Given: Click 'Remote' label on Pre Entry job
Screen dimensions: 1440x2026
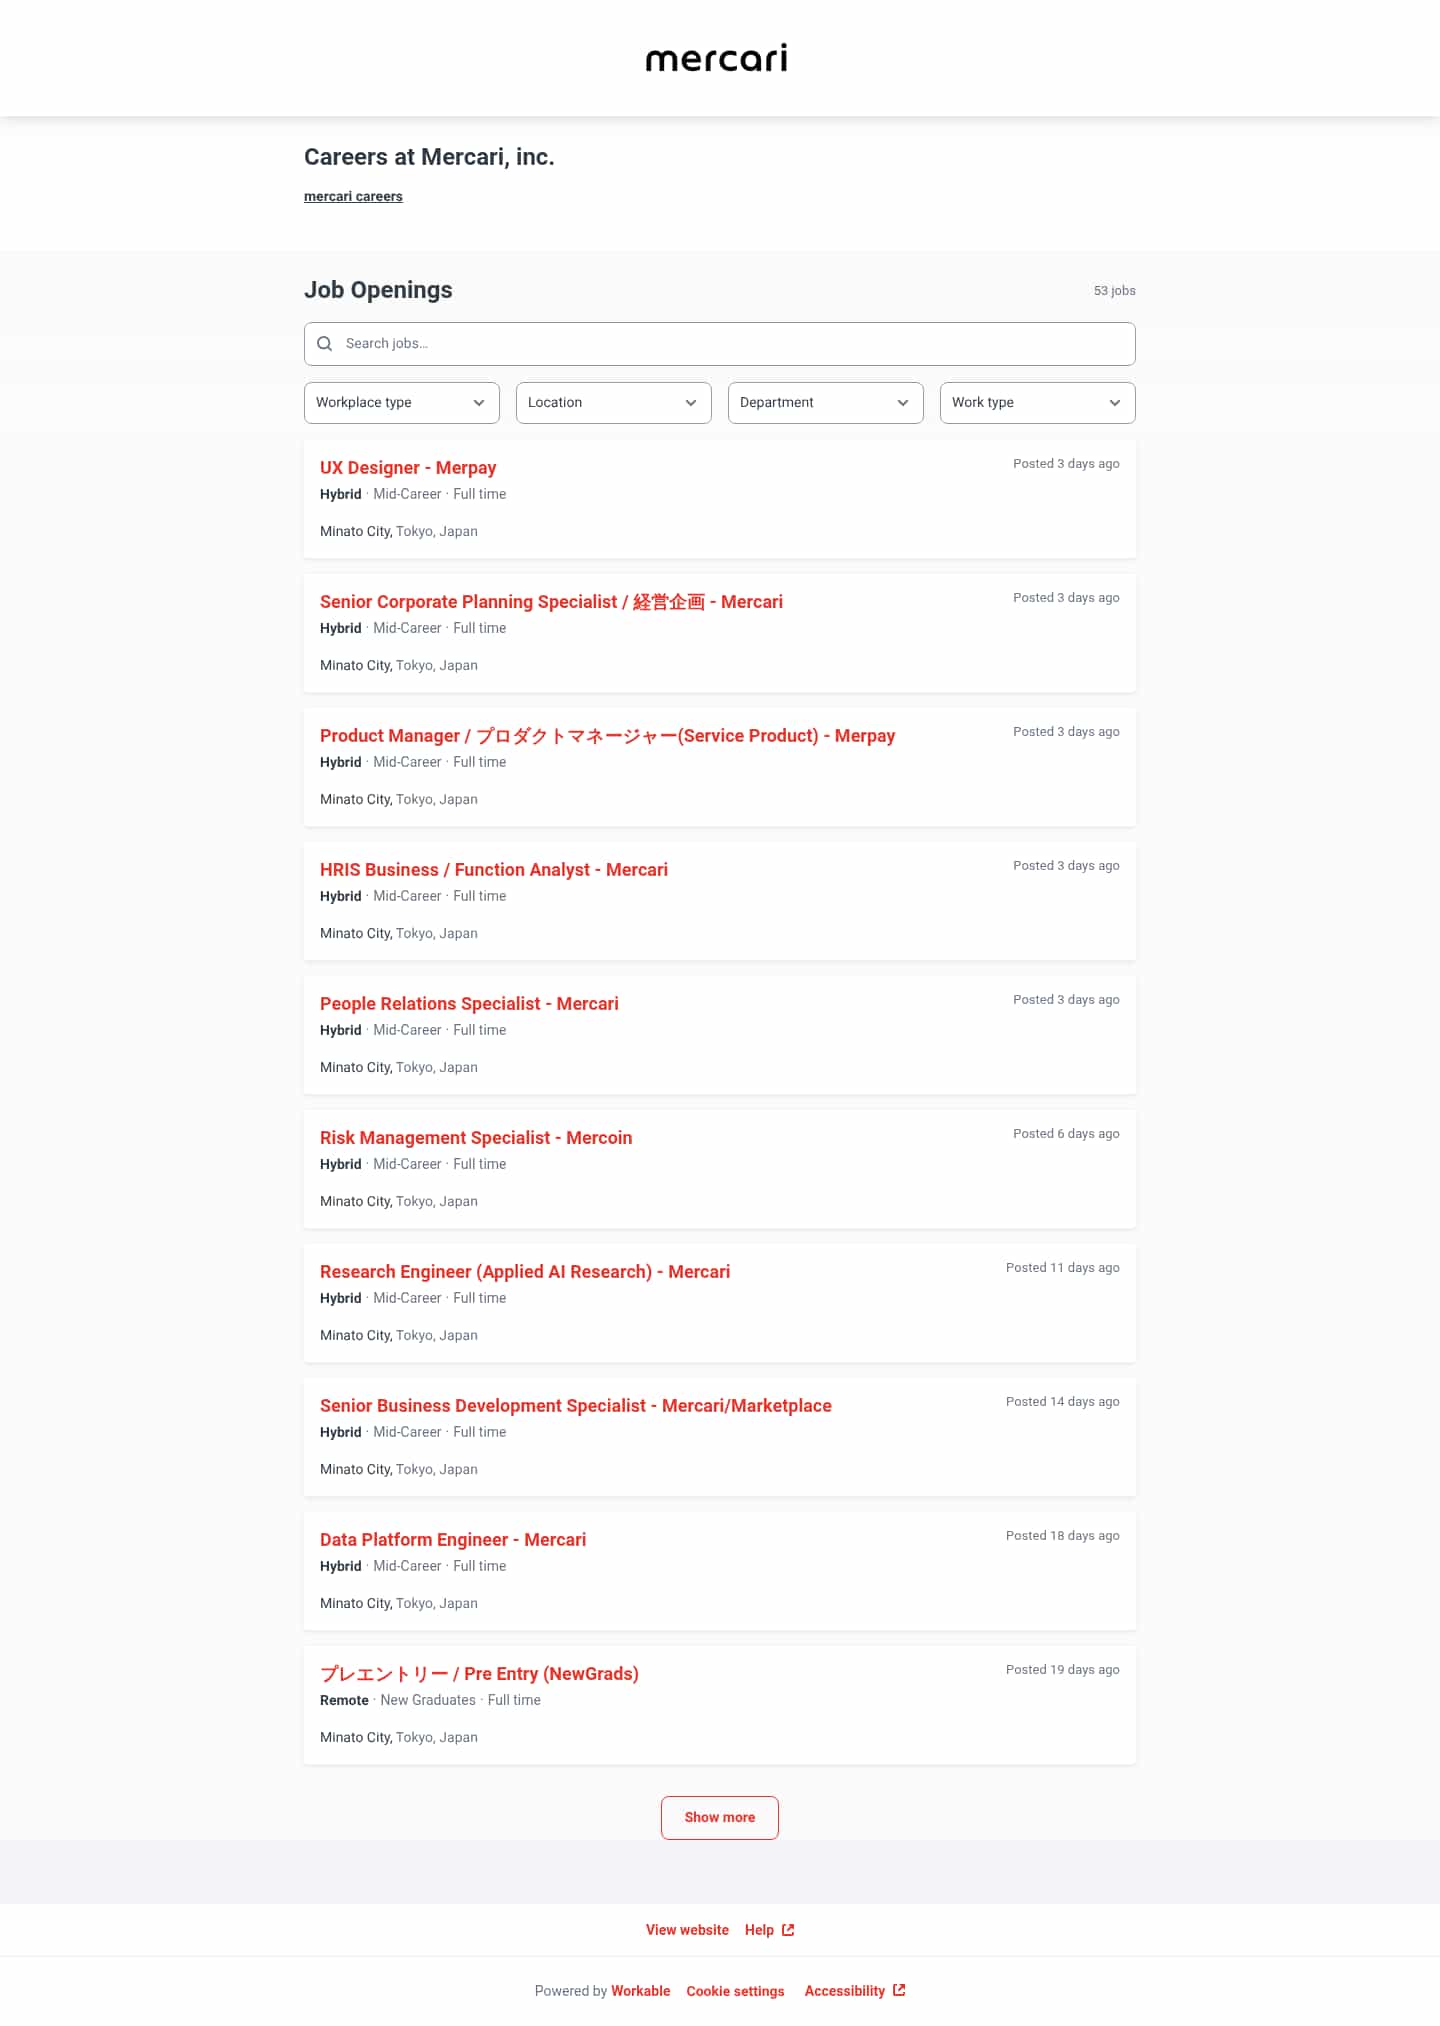Looking at the screenshot, I should pos(344,1701).
